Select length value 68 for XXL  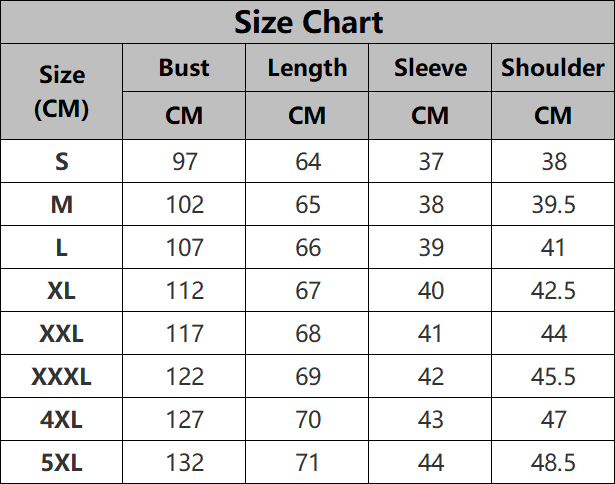click(308, 334)
